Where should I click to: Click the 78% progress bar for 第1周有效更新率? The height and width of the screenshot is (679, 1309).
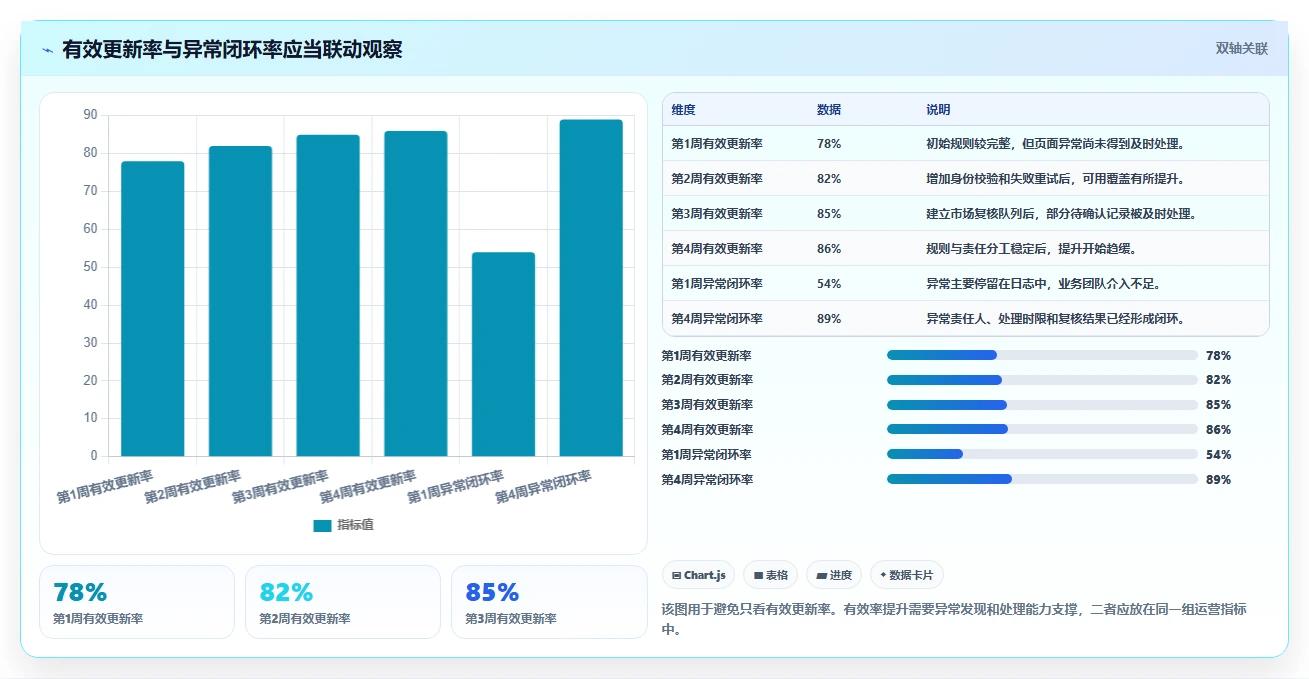point(1042,355)
